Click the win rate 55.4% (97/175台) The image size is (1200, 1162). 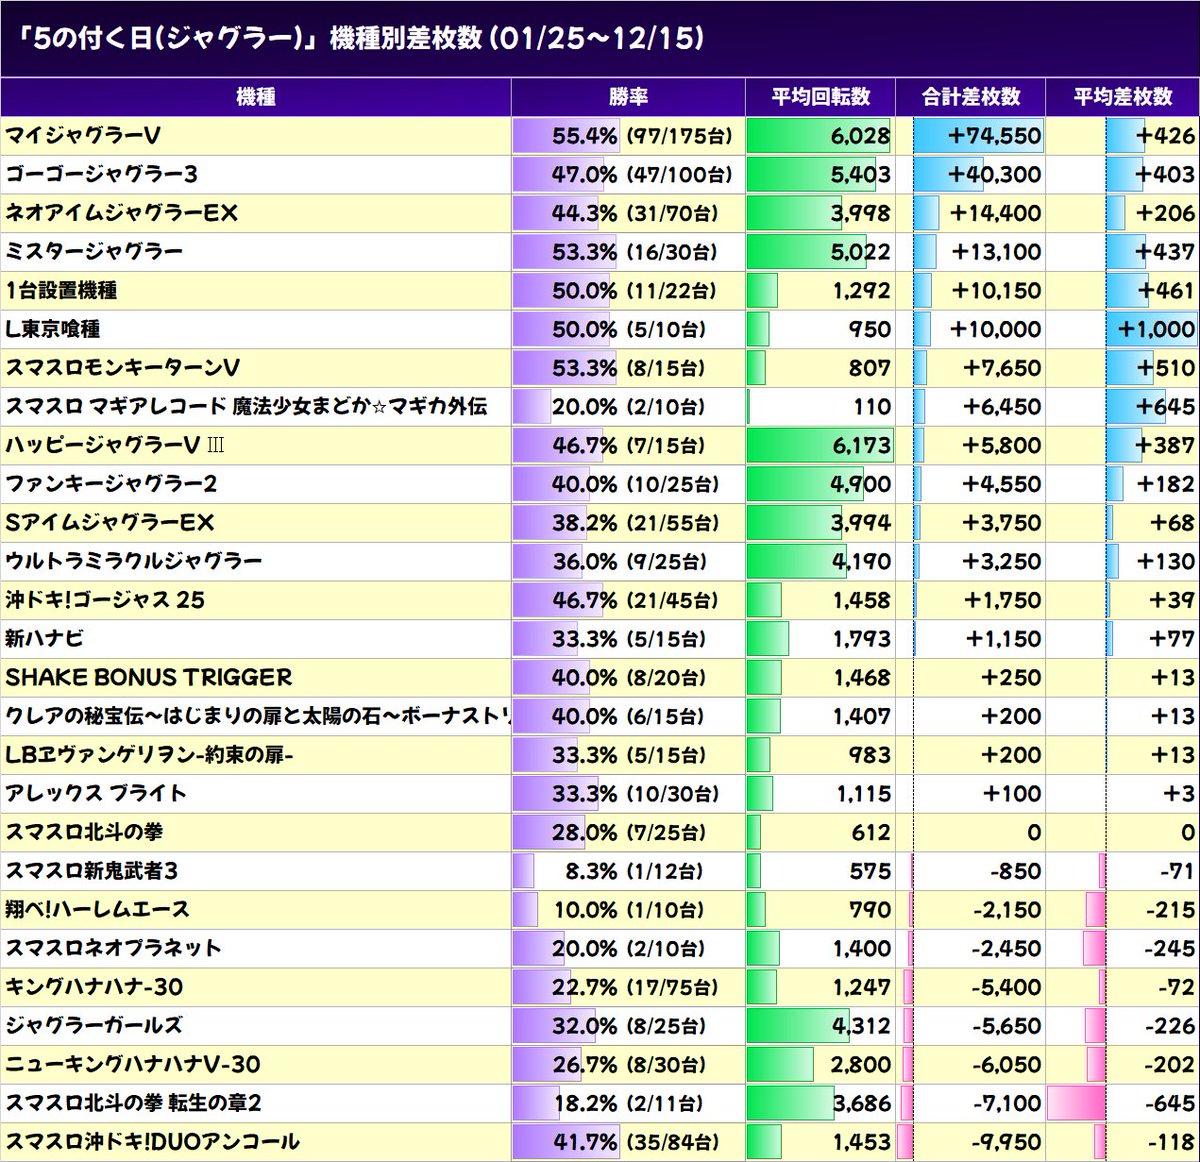pyautogui.click(x=642, y=136)
